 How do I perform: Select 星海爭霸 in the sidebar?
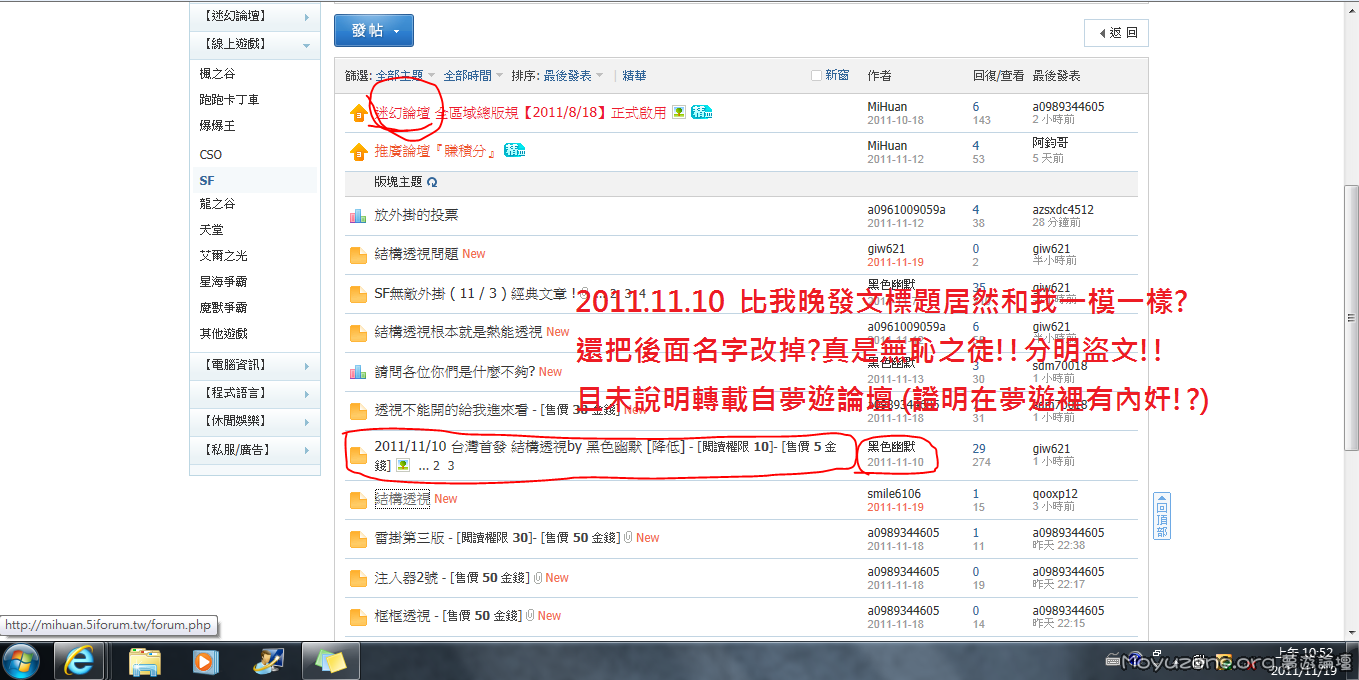[x=223, y=282]
